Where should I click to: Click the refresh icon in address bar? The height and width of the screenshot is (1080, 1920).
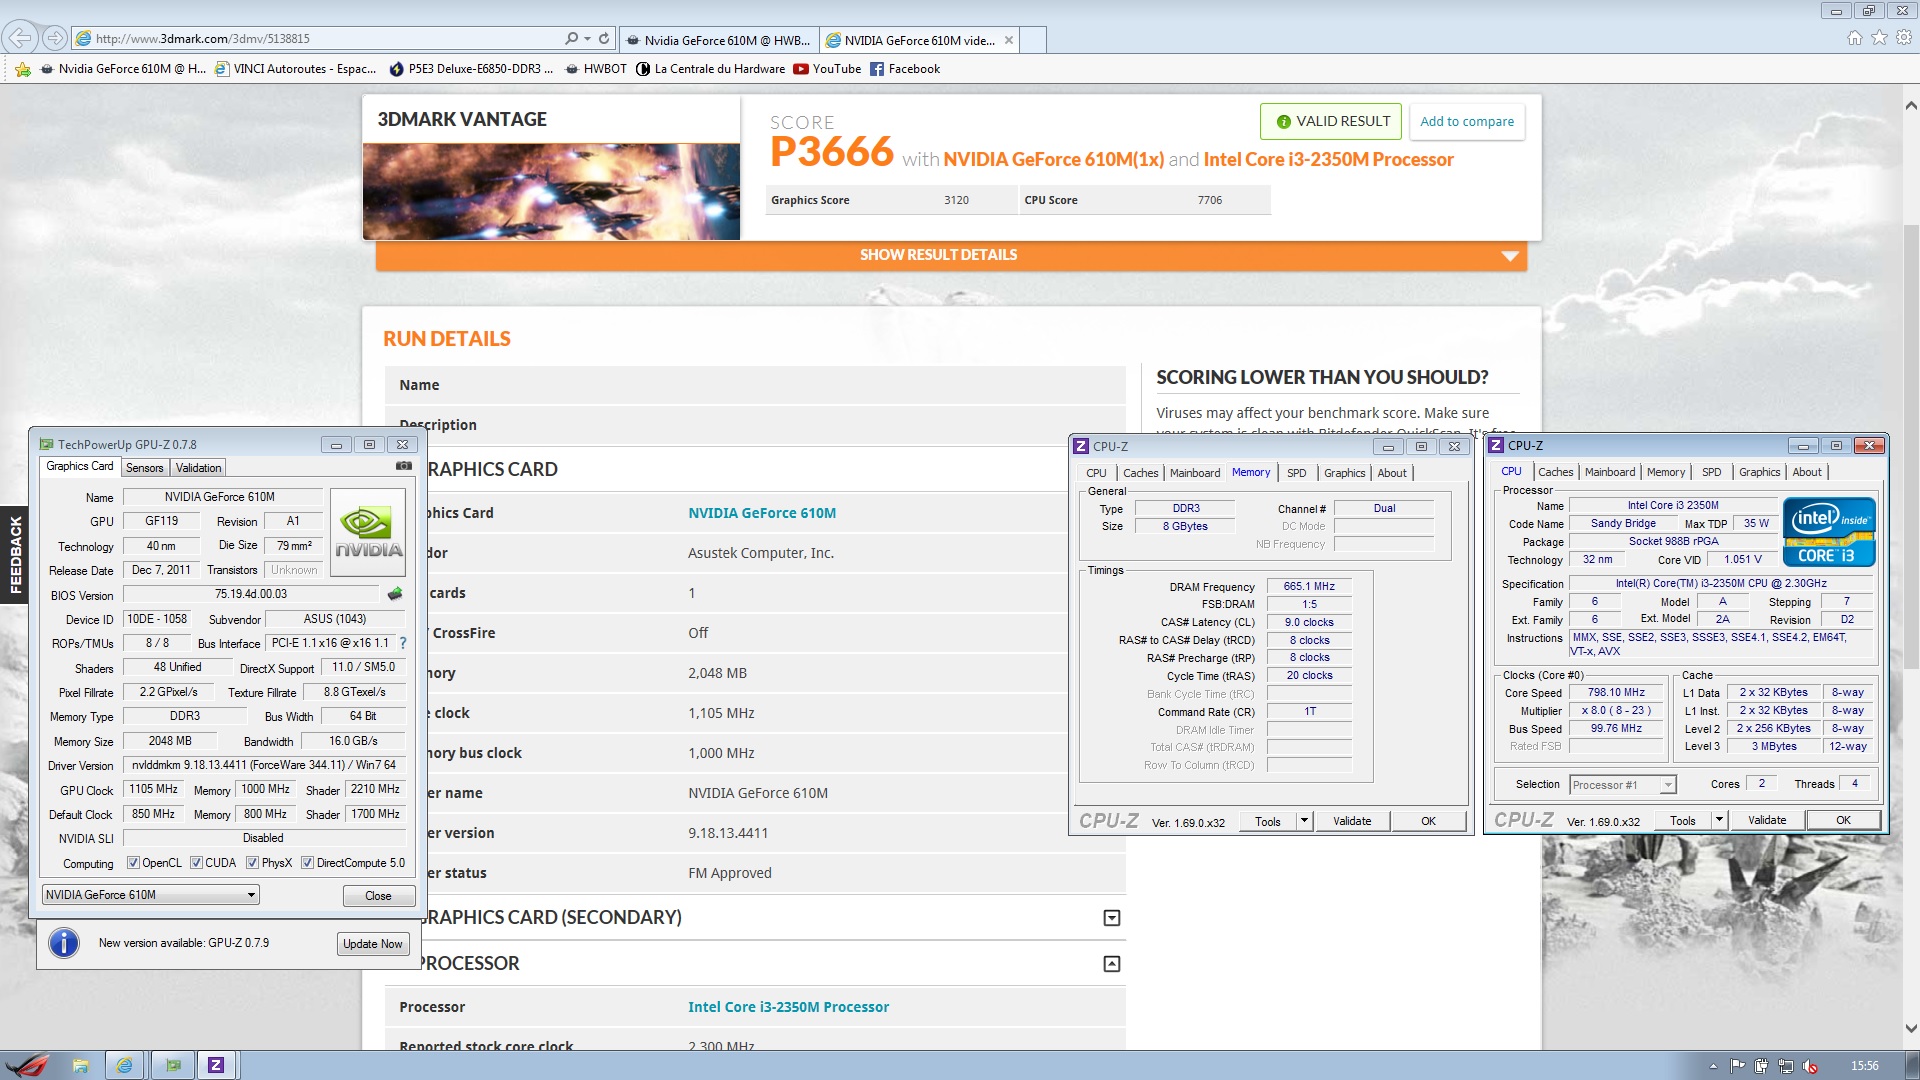[x=604, y=38]
